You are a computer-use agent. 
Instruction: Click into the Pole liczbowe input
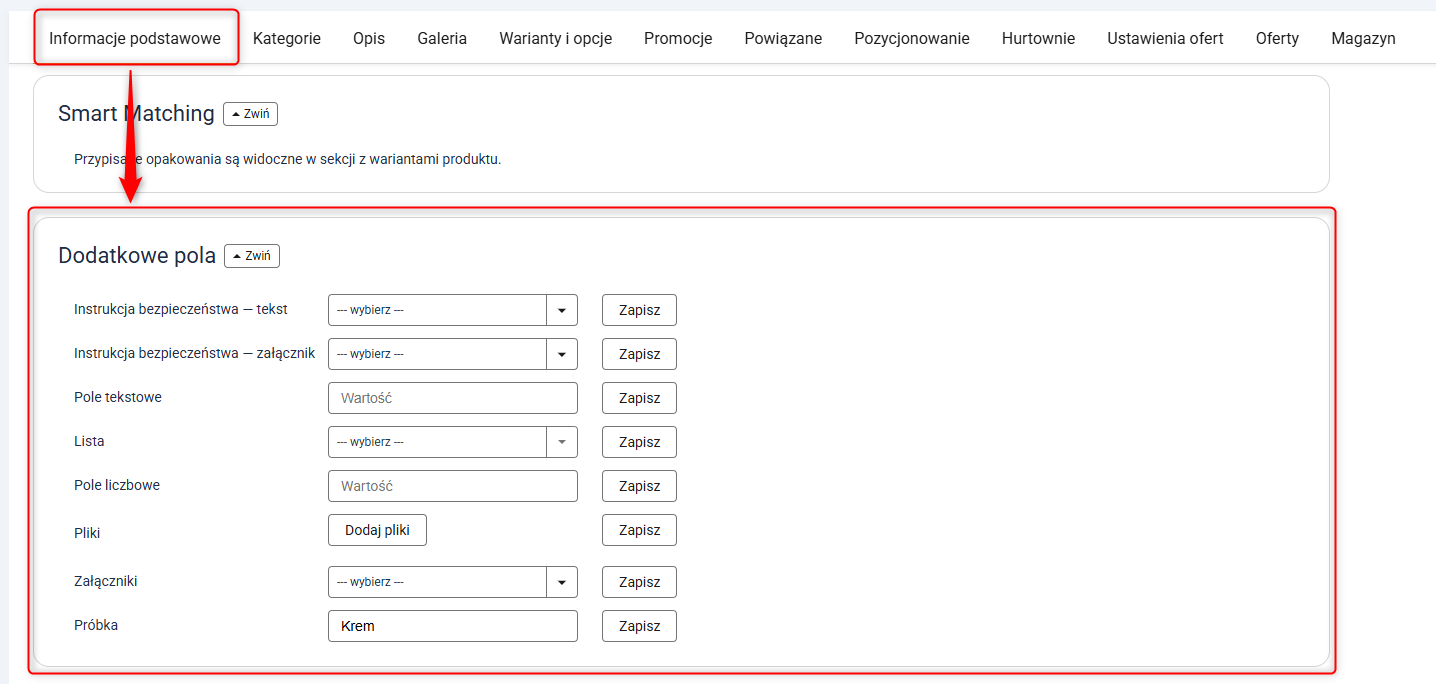coord(452,486)
